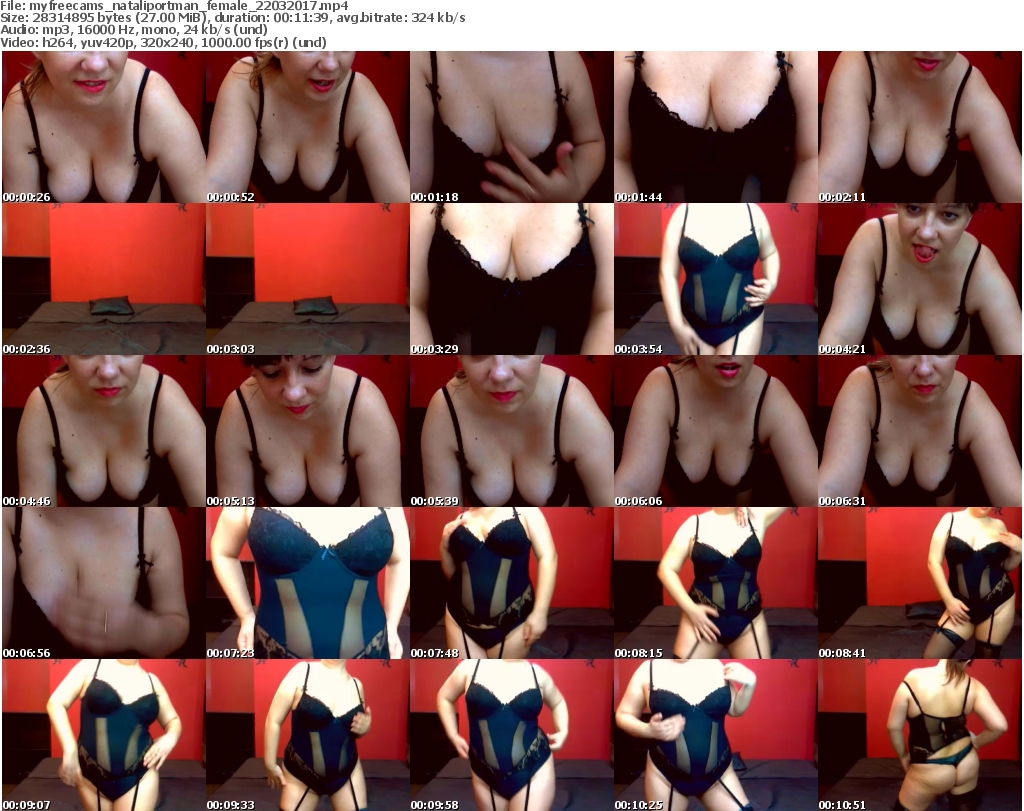Open the frame at 00:10:25

[715, 735]
